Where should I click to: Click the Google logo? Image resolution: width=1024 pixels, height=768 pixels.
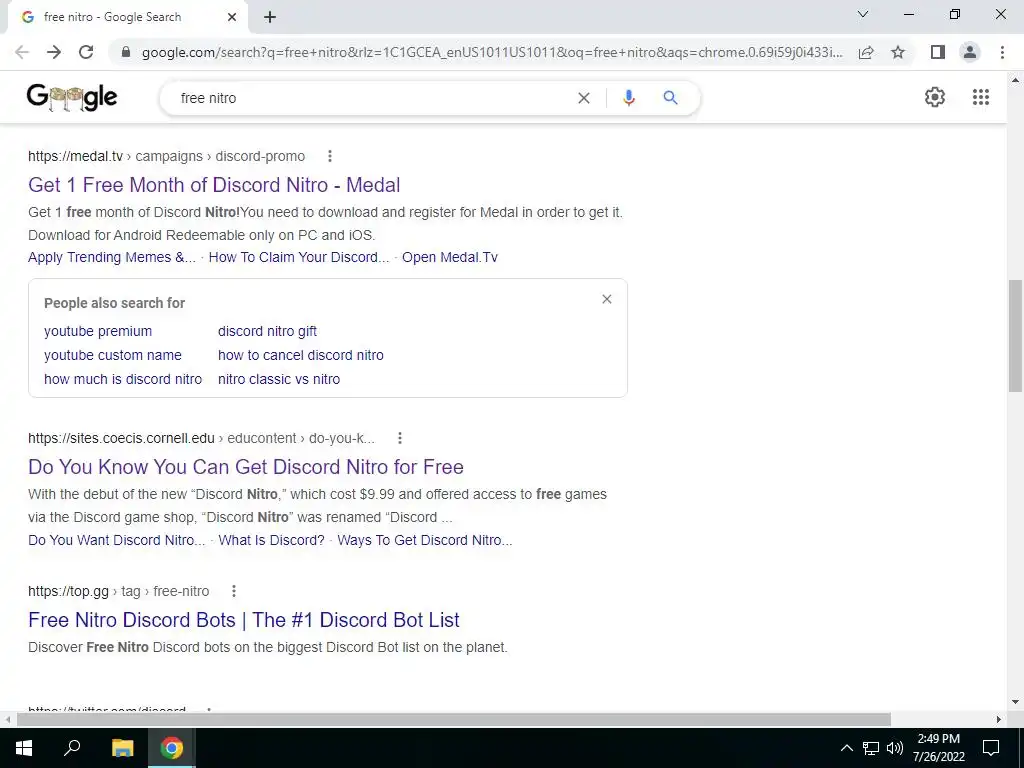pyautogui.click(x=72, y=98)
